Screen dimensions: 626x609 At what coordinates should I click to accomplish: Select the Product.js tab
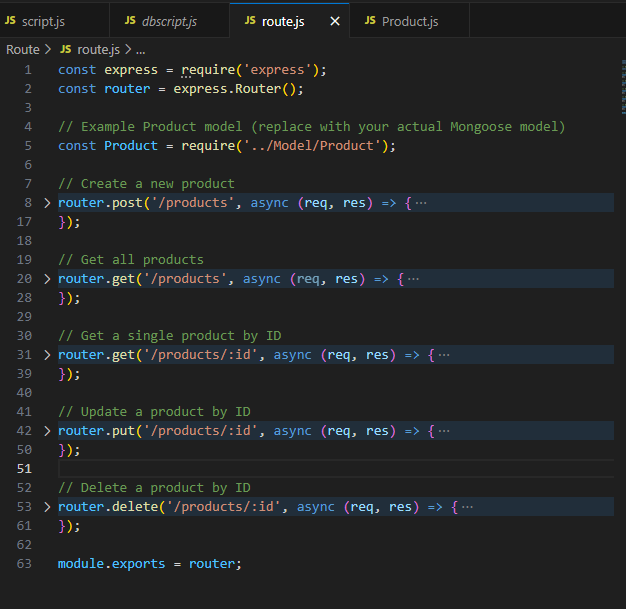pyautogui.click(x=409, y=21)
